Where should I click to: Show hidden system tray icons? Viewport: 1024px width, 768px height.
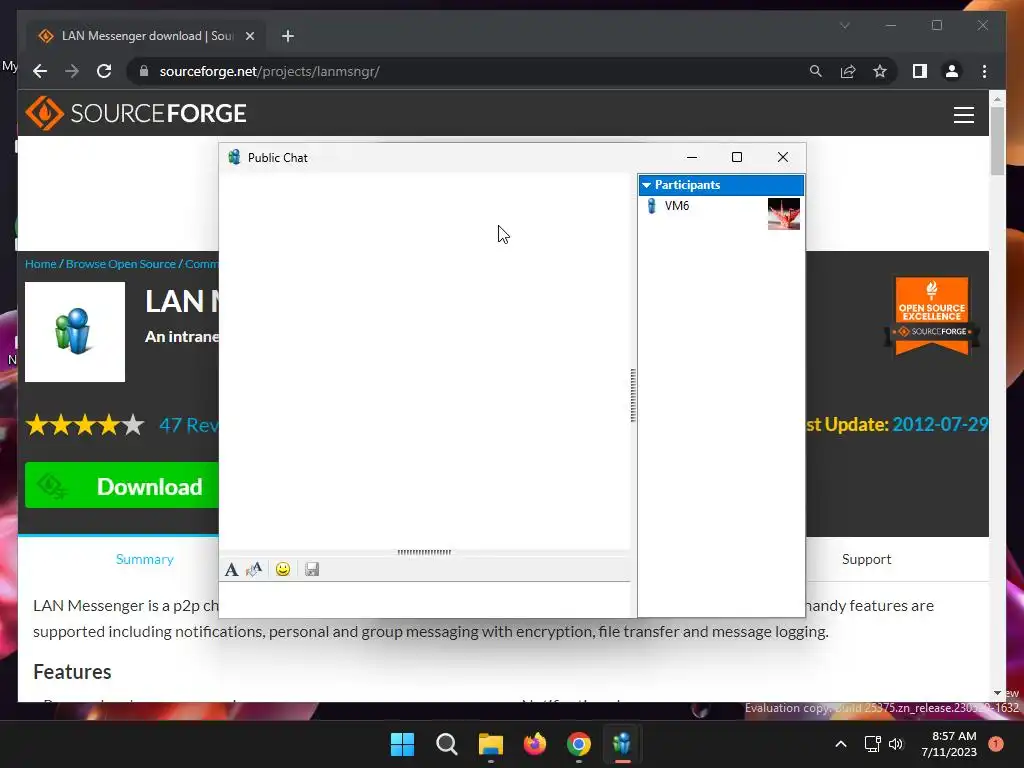click(841, 744)
